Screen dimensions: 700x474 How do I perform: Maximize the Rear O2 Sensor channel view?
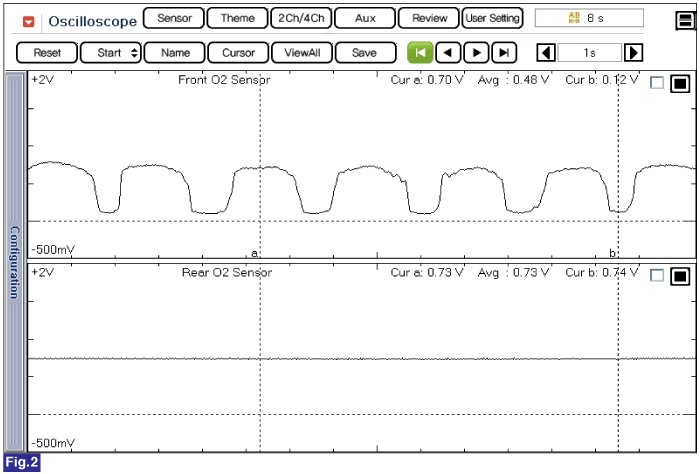pos(680,276)
